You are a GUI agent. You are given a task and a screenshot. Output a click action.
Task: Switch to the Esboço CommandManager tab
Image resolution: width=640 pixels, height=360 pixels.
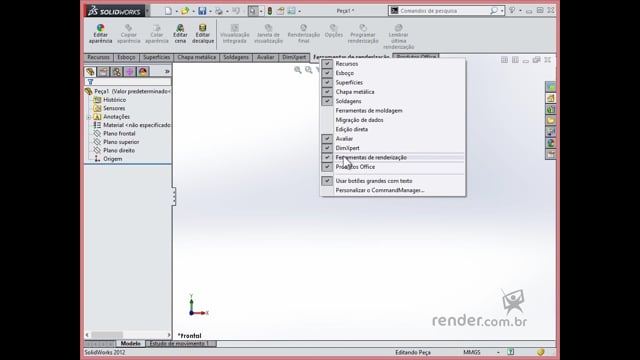[x=126, y=58]
